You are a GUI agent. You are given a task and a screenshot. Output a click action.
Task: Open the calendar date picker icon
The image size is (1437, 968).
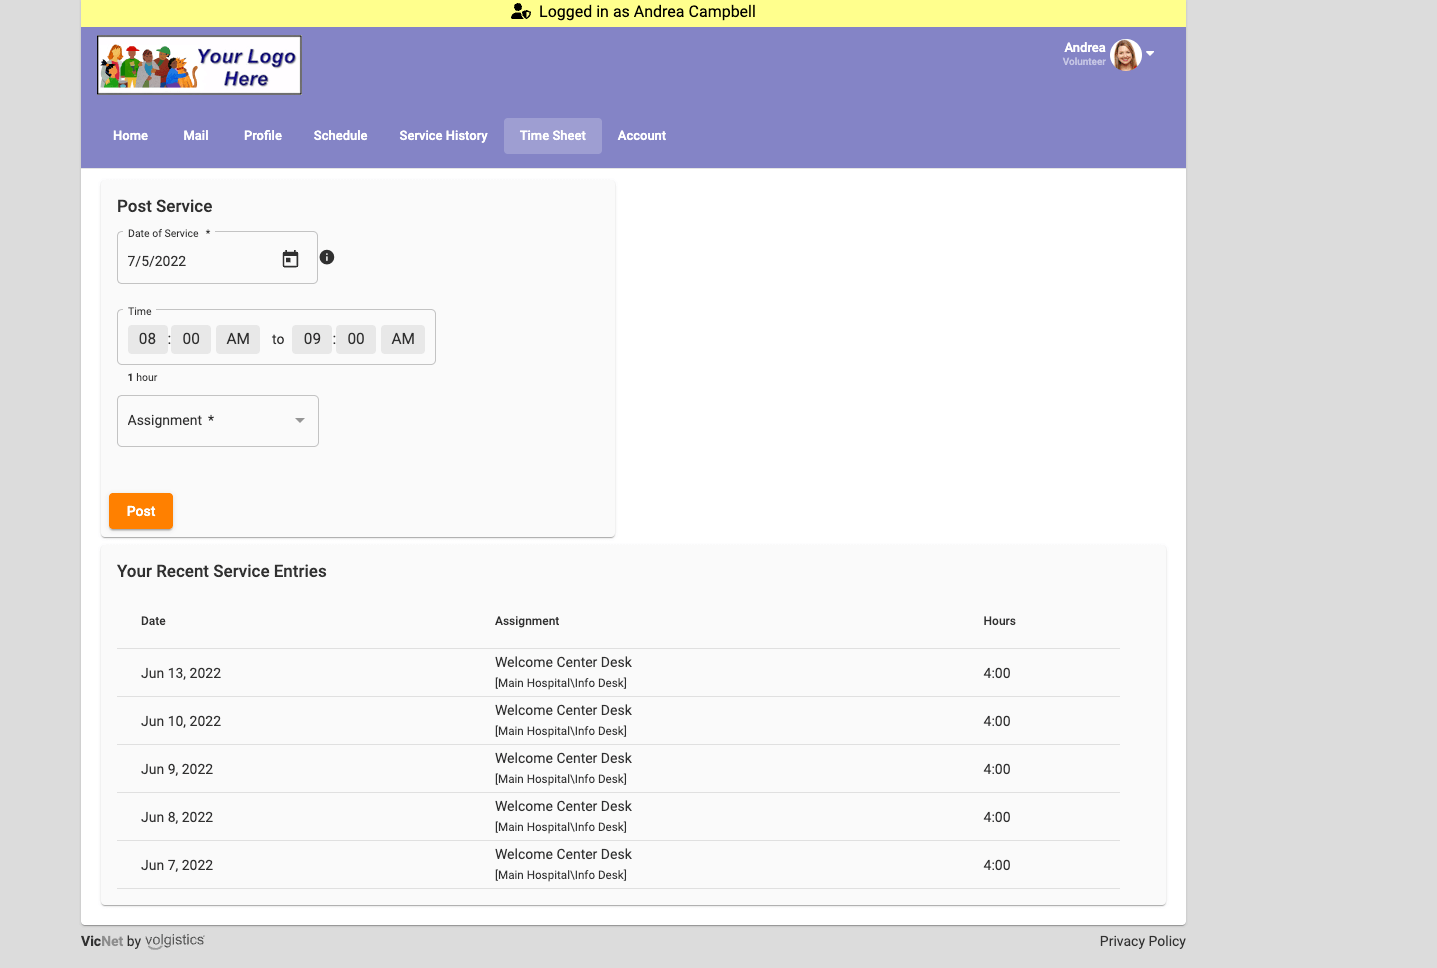point(290,258)
